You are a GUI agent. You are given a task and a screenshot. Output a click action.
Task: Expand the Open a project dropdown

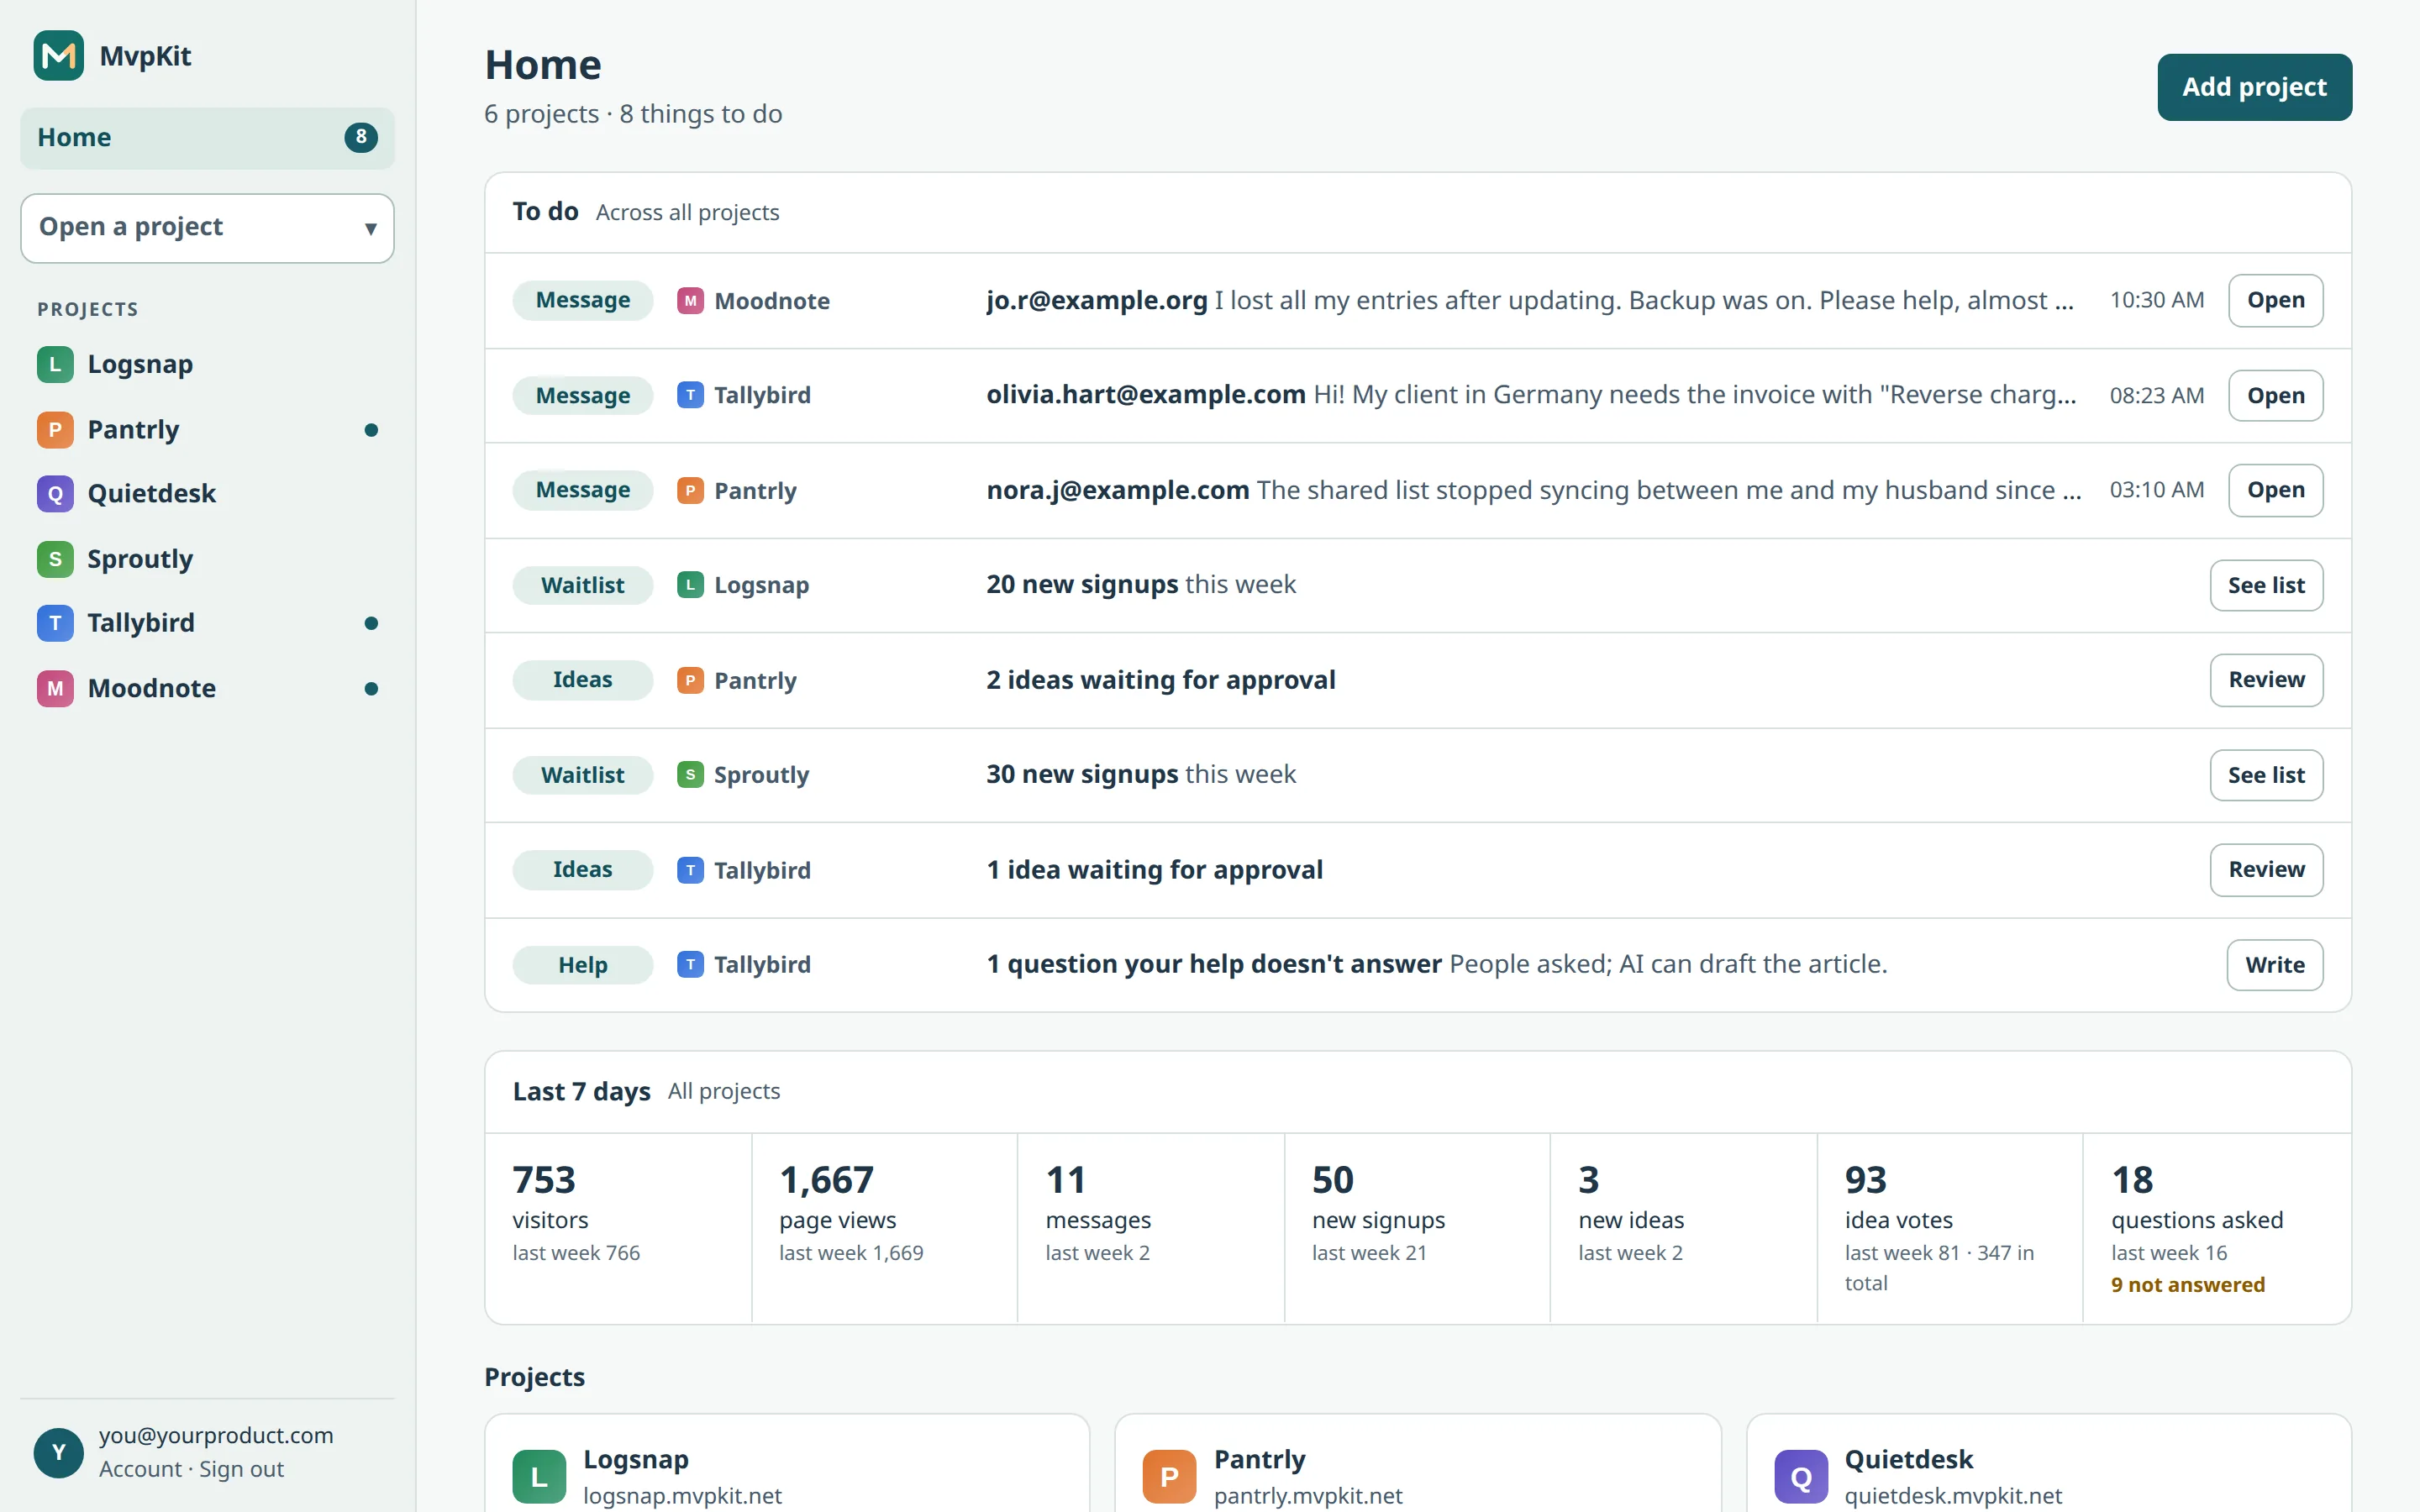pyautogui.click(x=207, y=228)
